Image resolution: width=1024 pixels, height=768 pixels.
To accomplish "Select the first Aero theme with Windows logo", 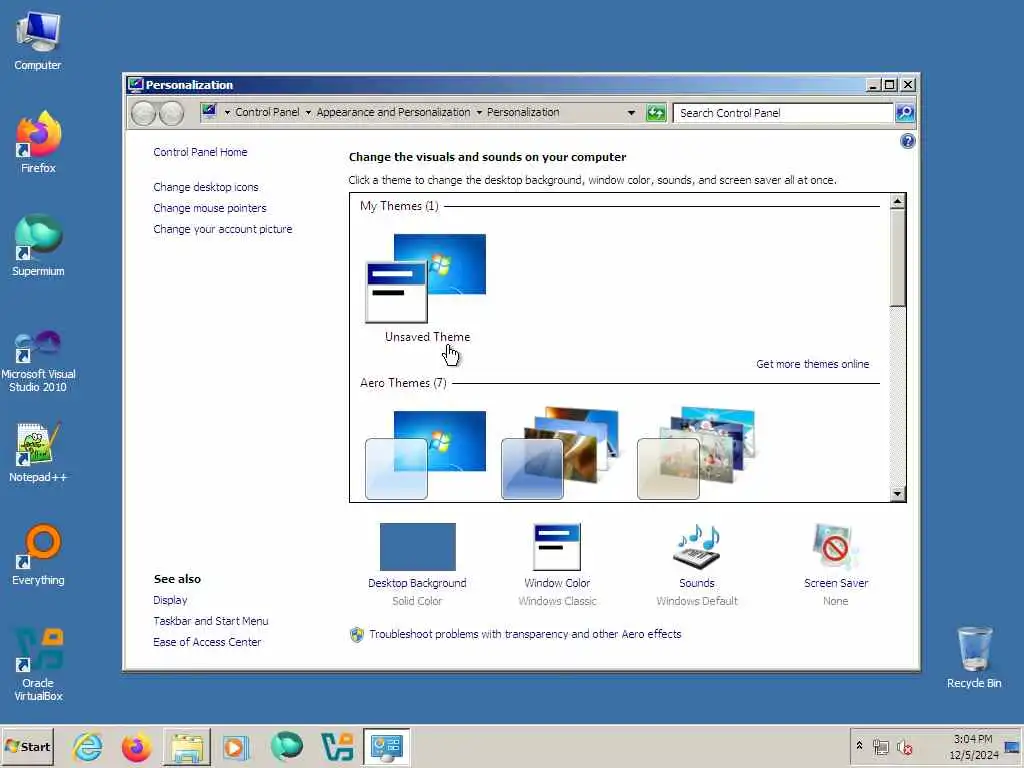I will (426, 455).
